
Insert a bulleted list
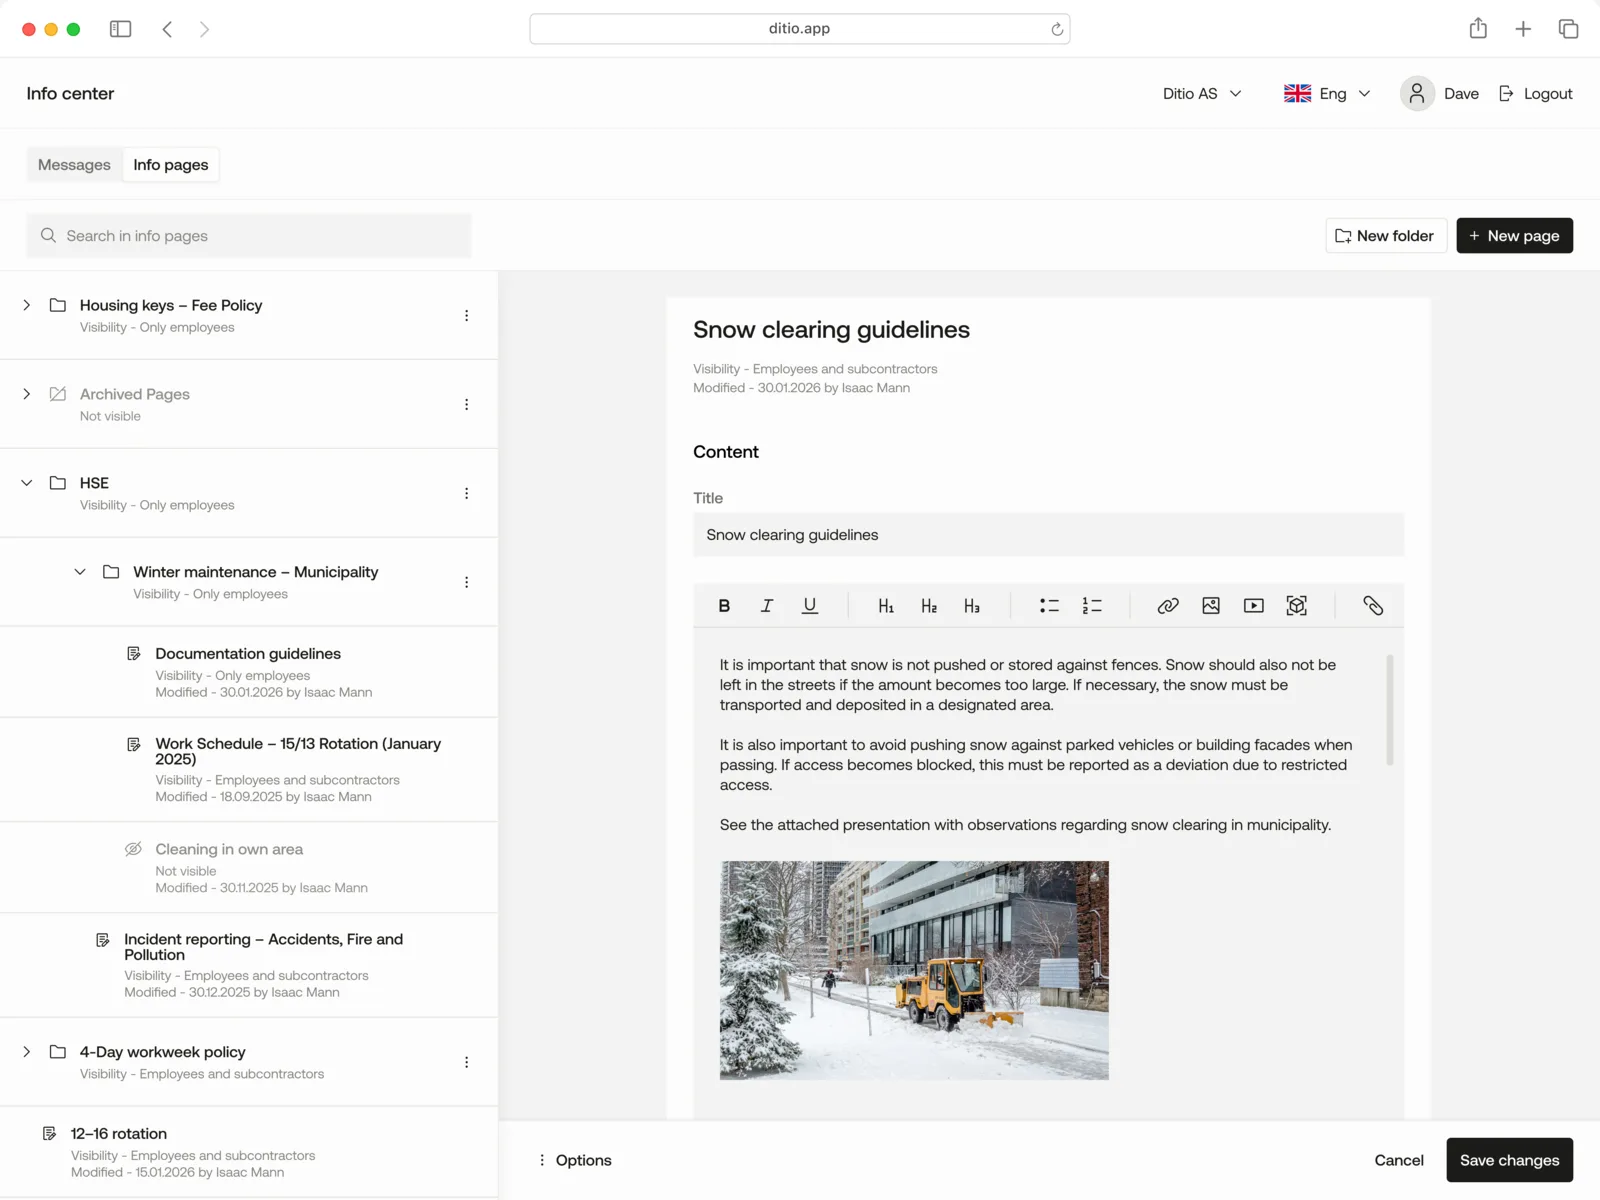(1049, 605)
